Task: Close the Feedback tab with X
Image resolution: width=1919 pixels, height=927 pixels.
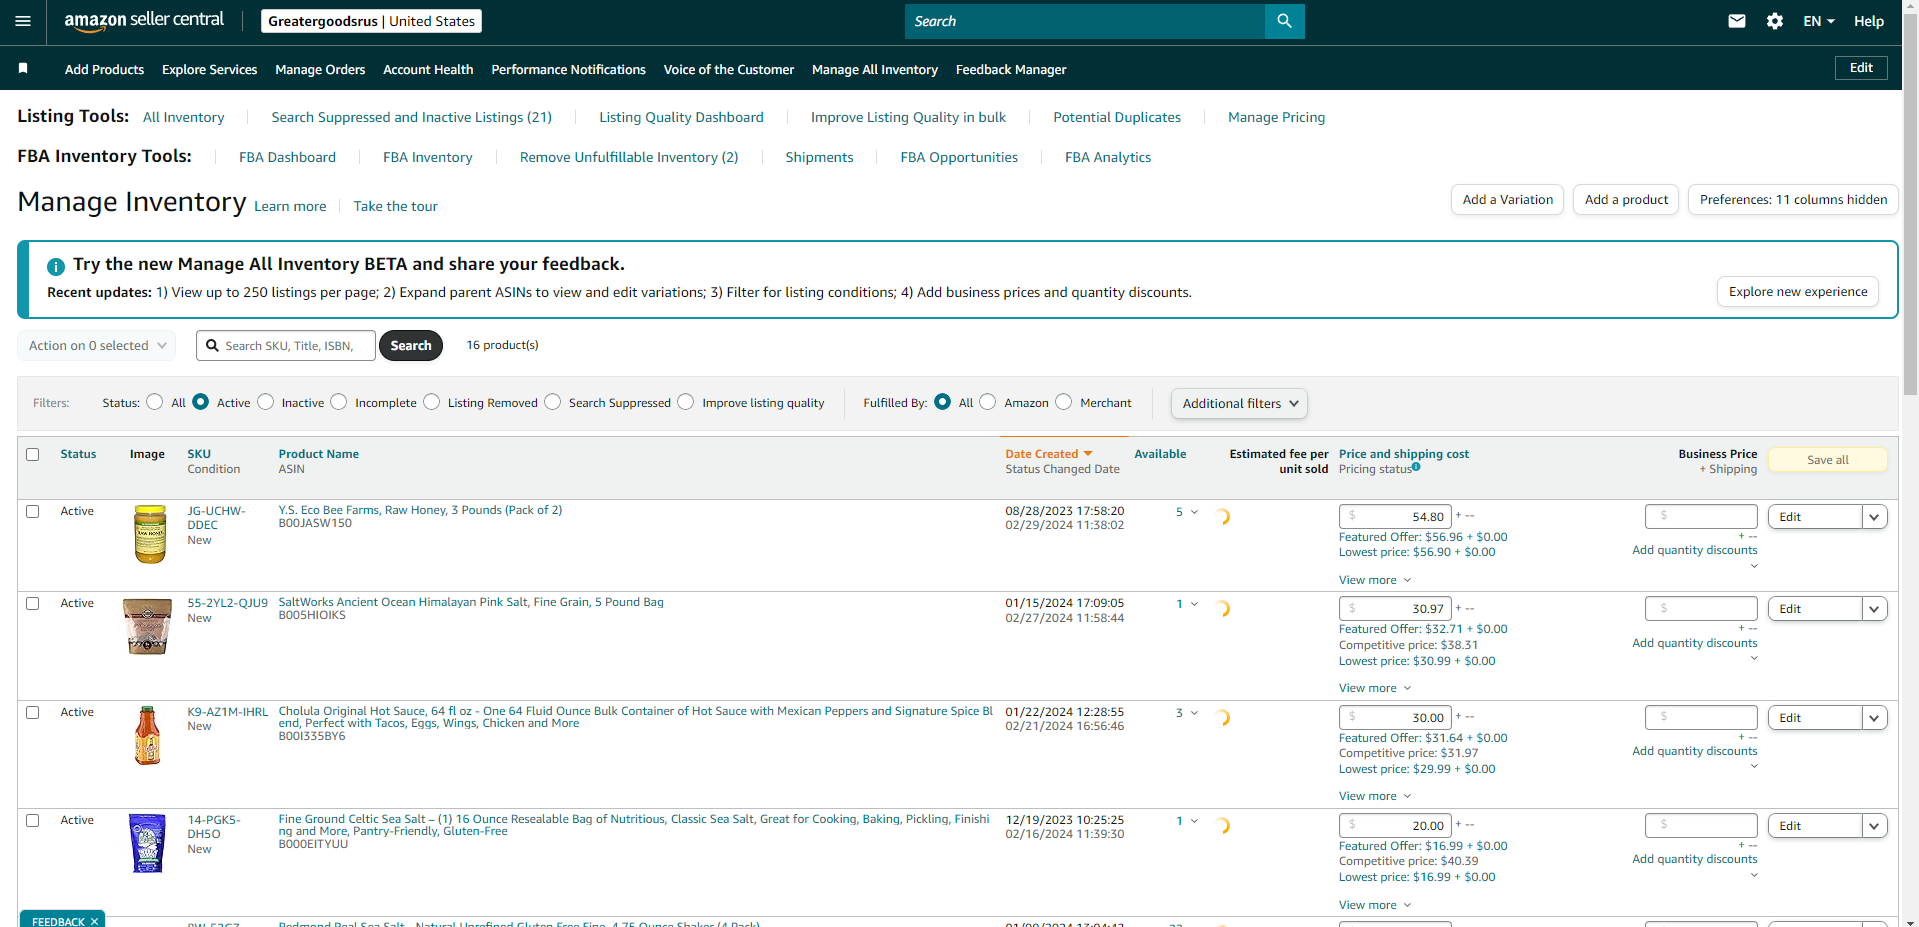Action: pos(94,921)
